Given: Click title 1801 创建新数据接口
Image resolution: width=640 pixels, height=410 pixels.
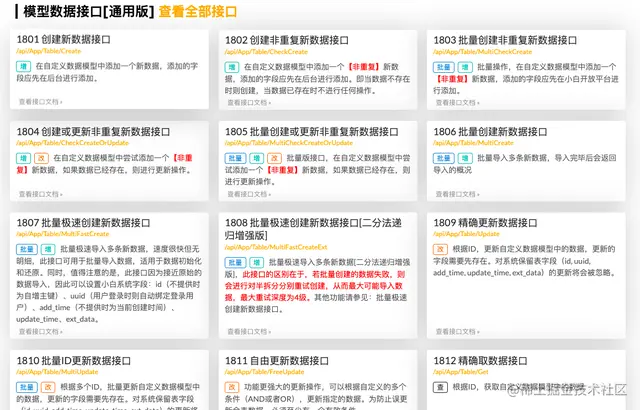Looking at the screenshot, I should tap(64, 40).
